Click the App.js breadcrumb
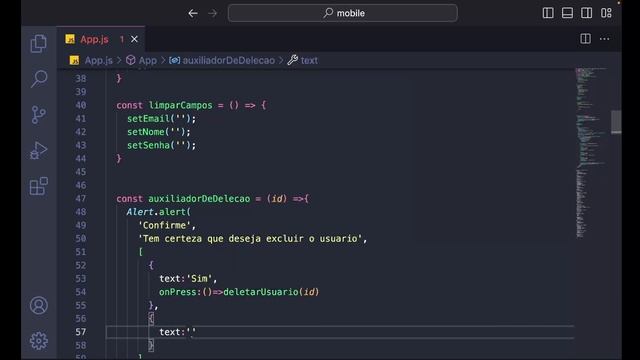This screenshot has width=640, height=360. point(98,60)
